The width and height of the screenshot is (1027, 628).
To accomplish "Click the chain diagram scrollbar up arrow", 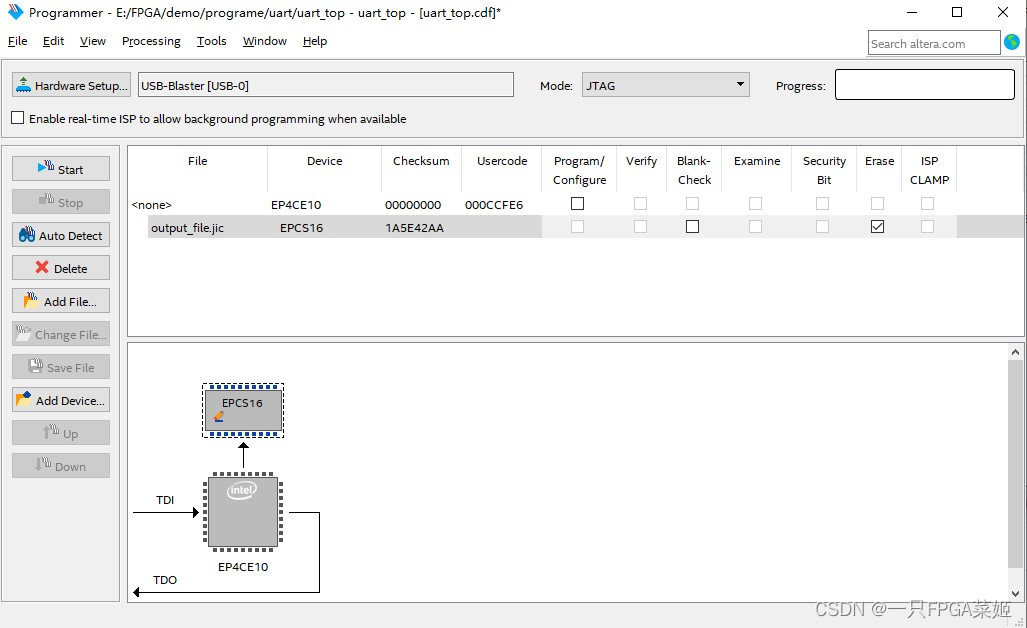I will (x=1015, y=352).
